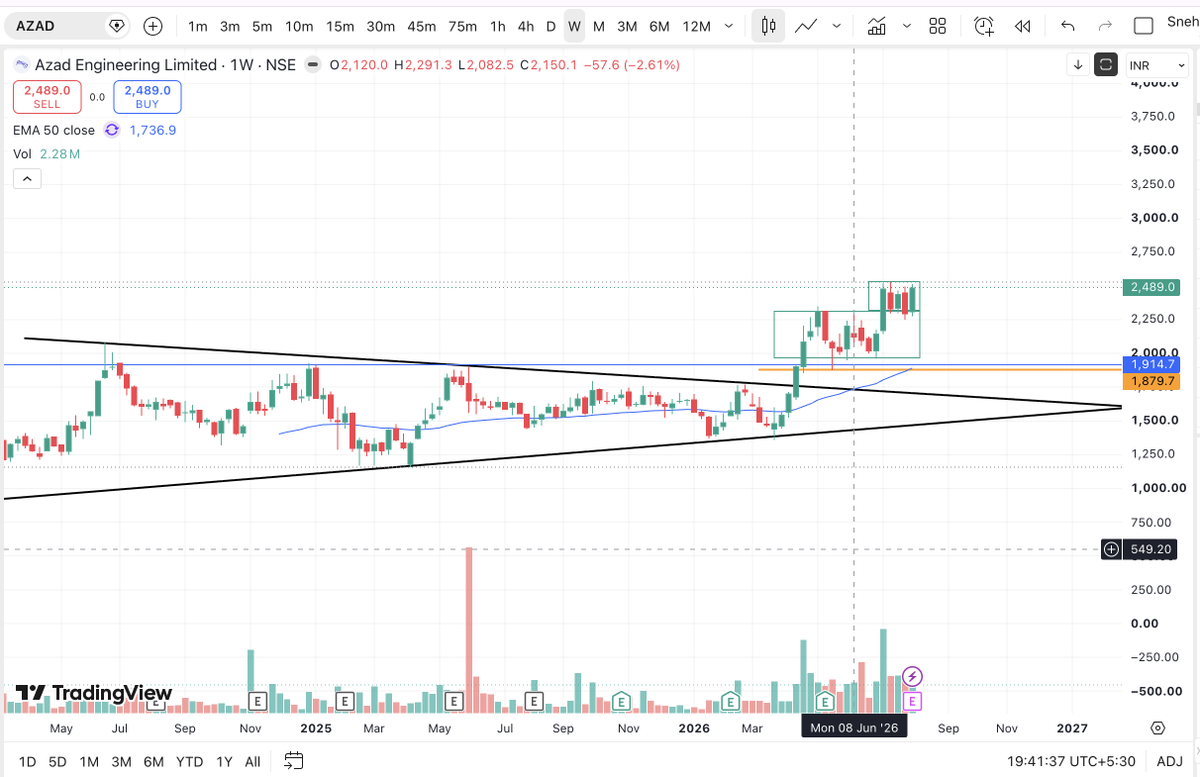The width and height of the screenshot is (1200, 777).
Task: Select the 1Y date range
Action: coord(224,762)
